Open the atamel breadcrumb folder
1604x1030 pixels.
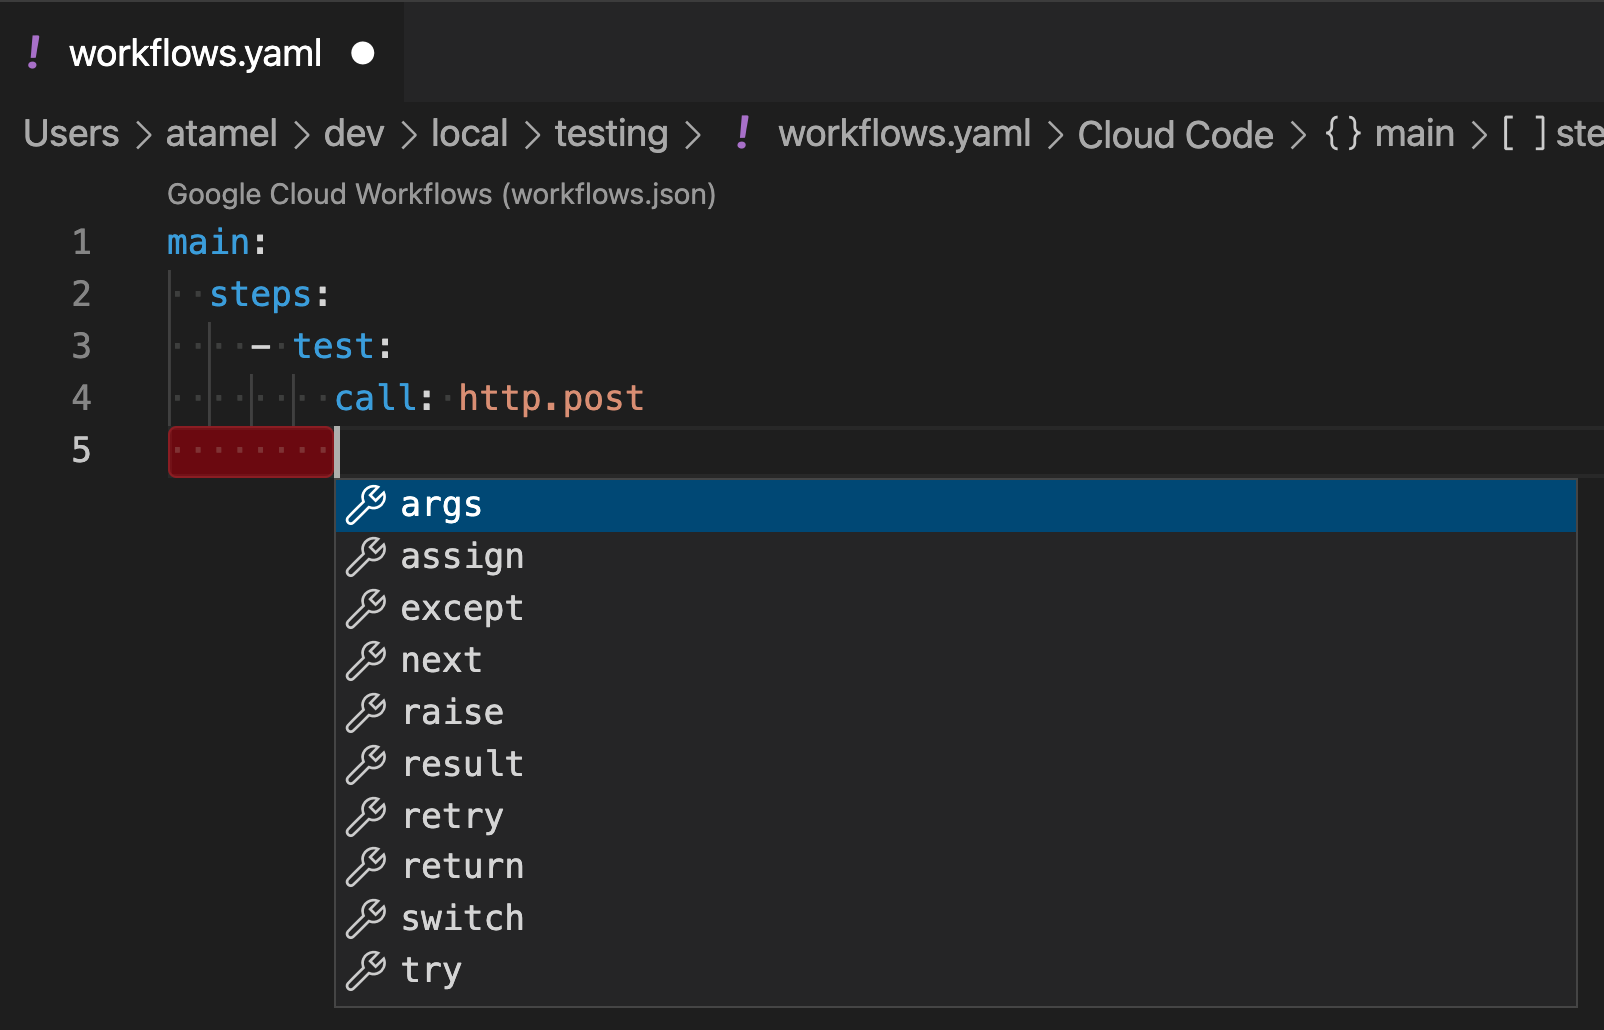(x=221, y=134)
